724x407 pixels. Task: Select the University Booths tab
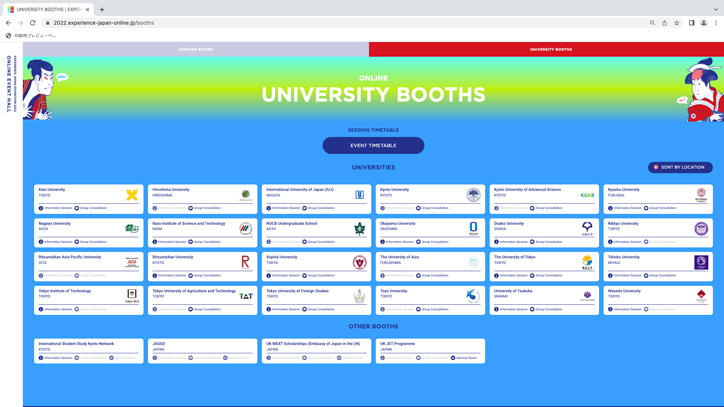[550, 49]
